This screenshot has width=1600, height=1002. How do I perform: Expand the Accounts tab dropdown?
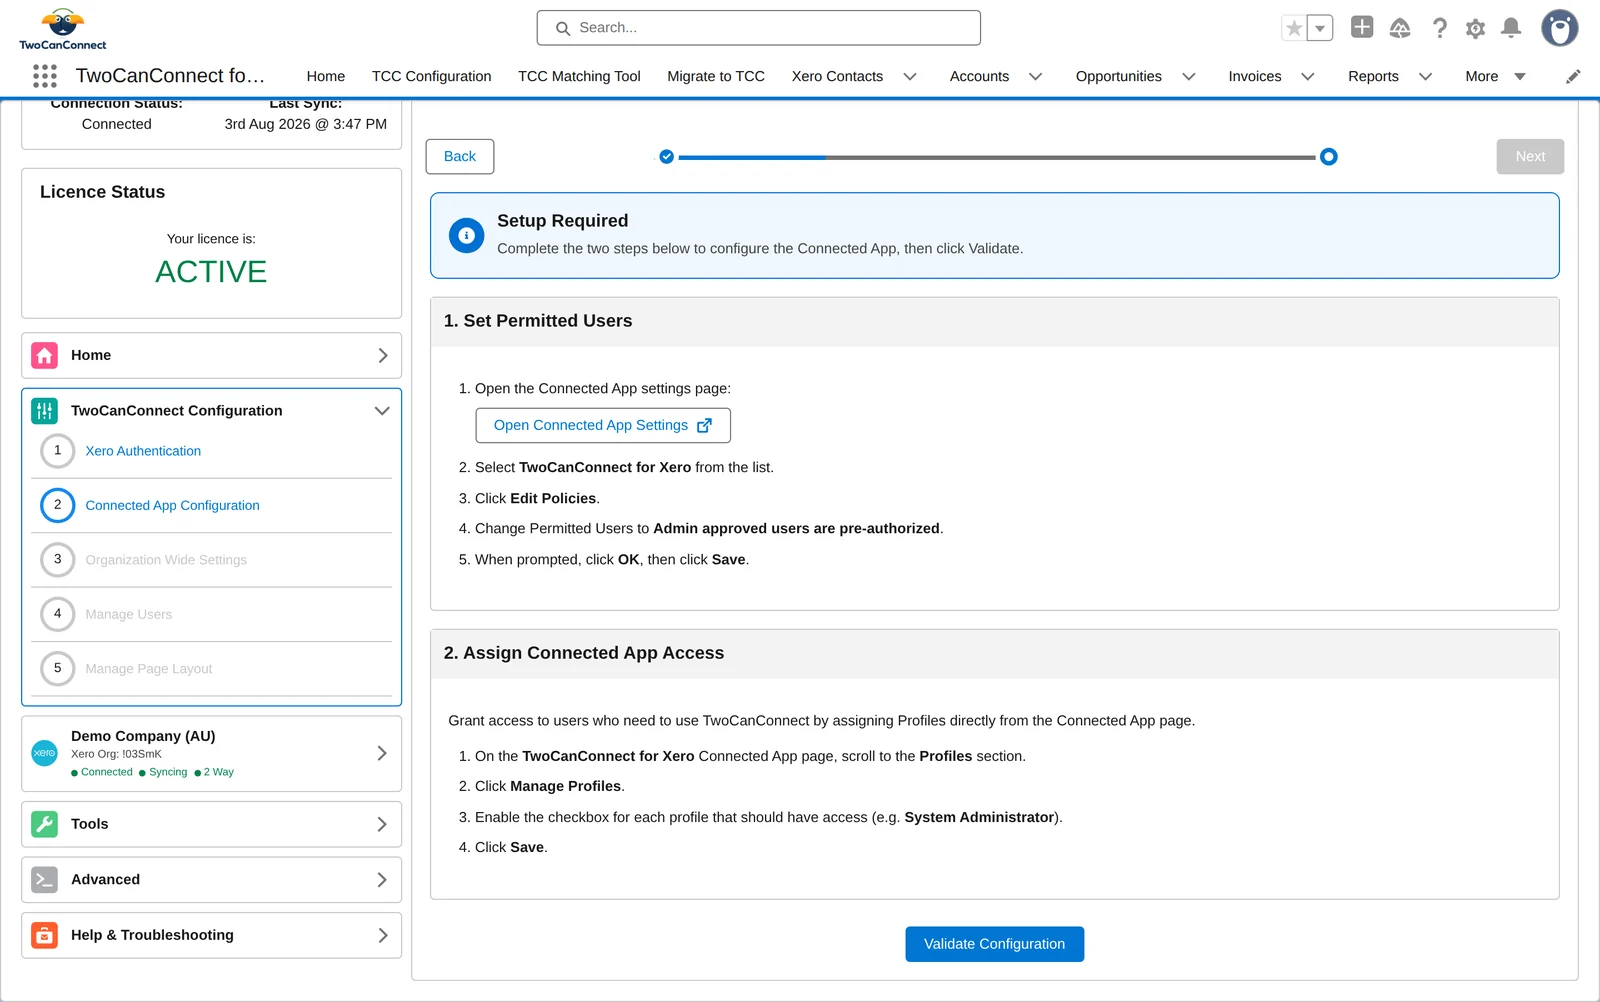pos(1036,76)
